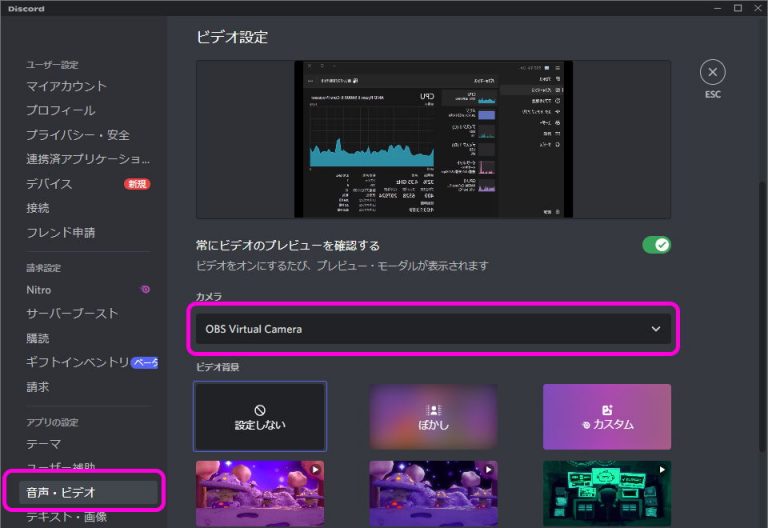Click the blocked icon in 設定しない tile
This screenshot has width=768, height=528.
point(260,410)
